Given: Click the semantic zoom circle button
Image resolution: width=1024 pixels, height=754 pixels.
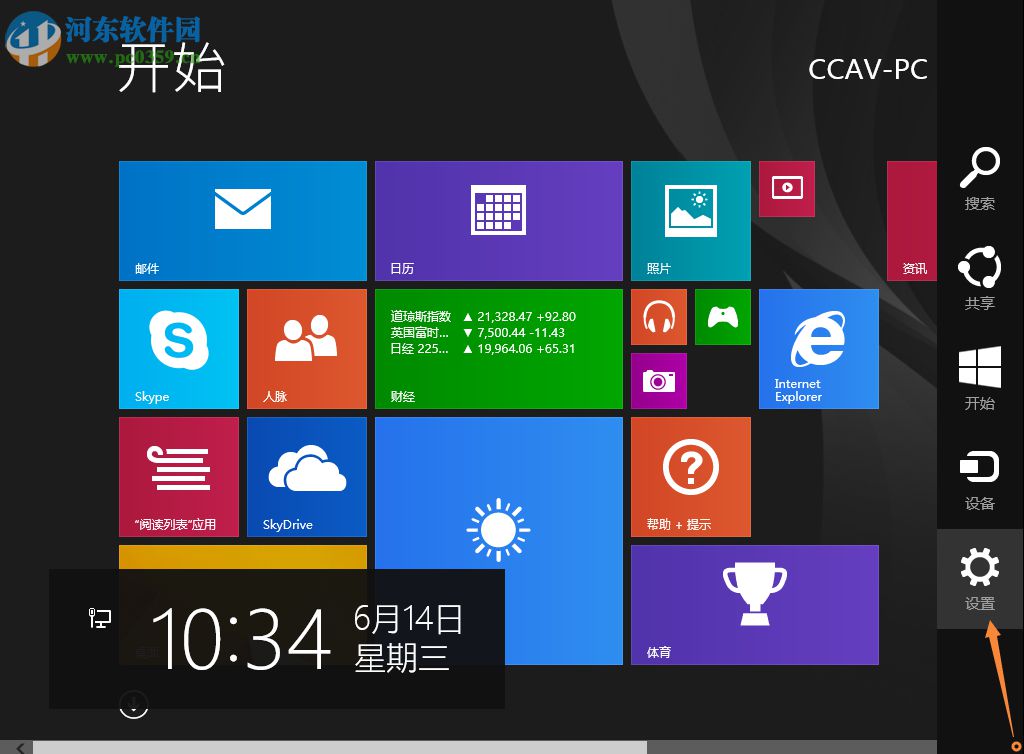Looking at the screenshot, I should click(134, 704).
